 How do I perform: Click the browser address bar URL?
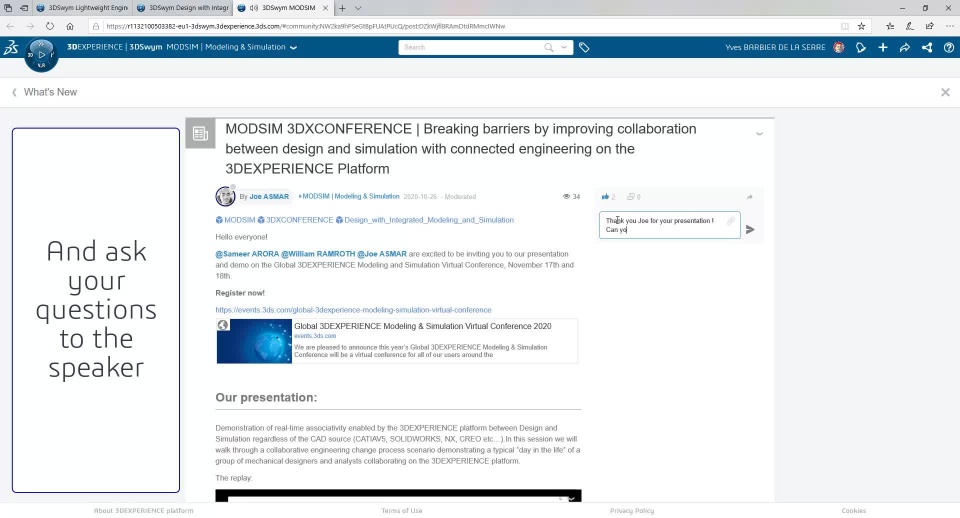coord(305,26)
